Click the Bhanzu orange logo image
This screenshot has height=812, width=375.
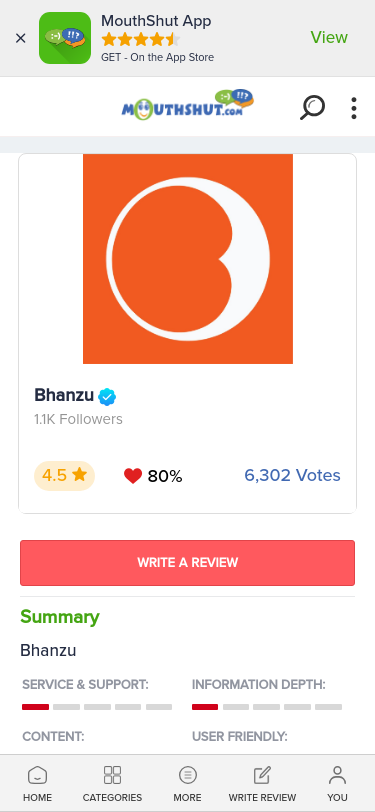(x=188, y=259)
